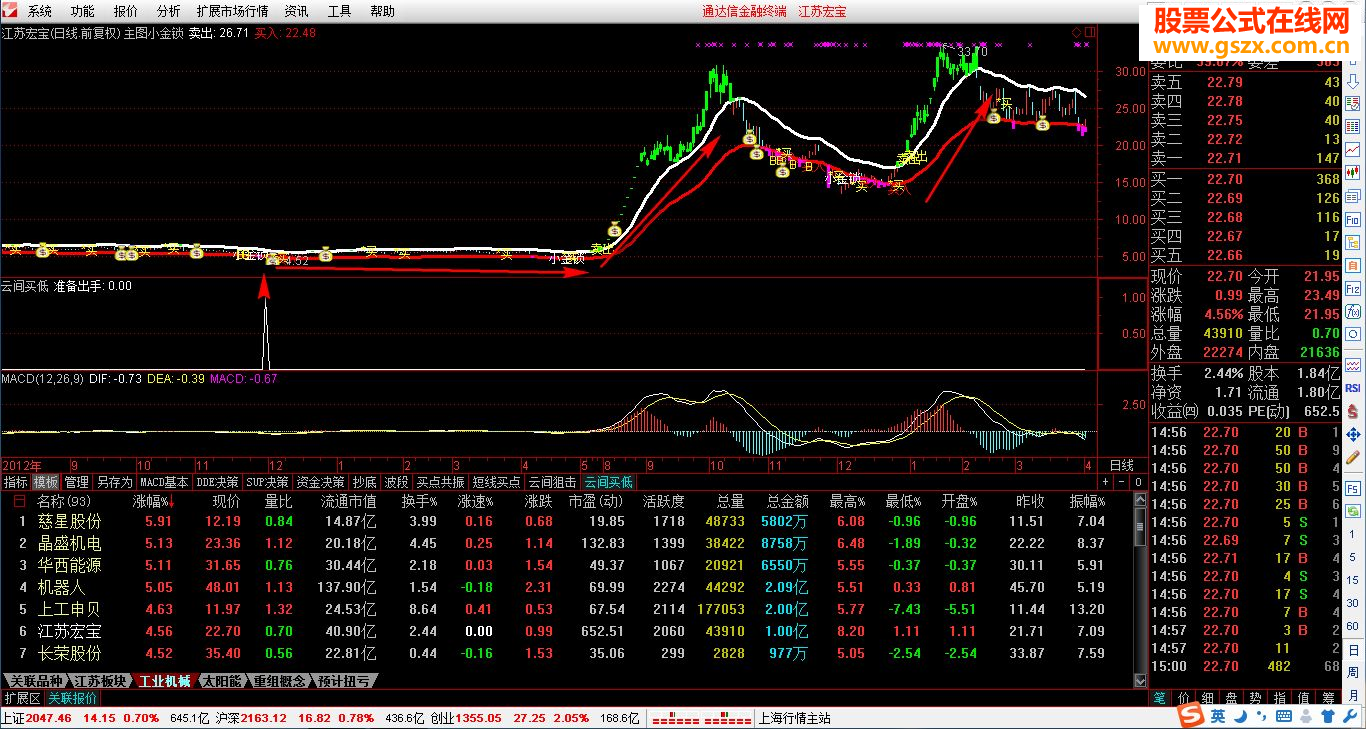Open the 系统 menu
1366x729 pixels.
(40, 11)
